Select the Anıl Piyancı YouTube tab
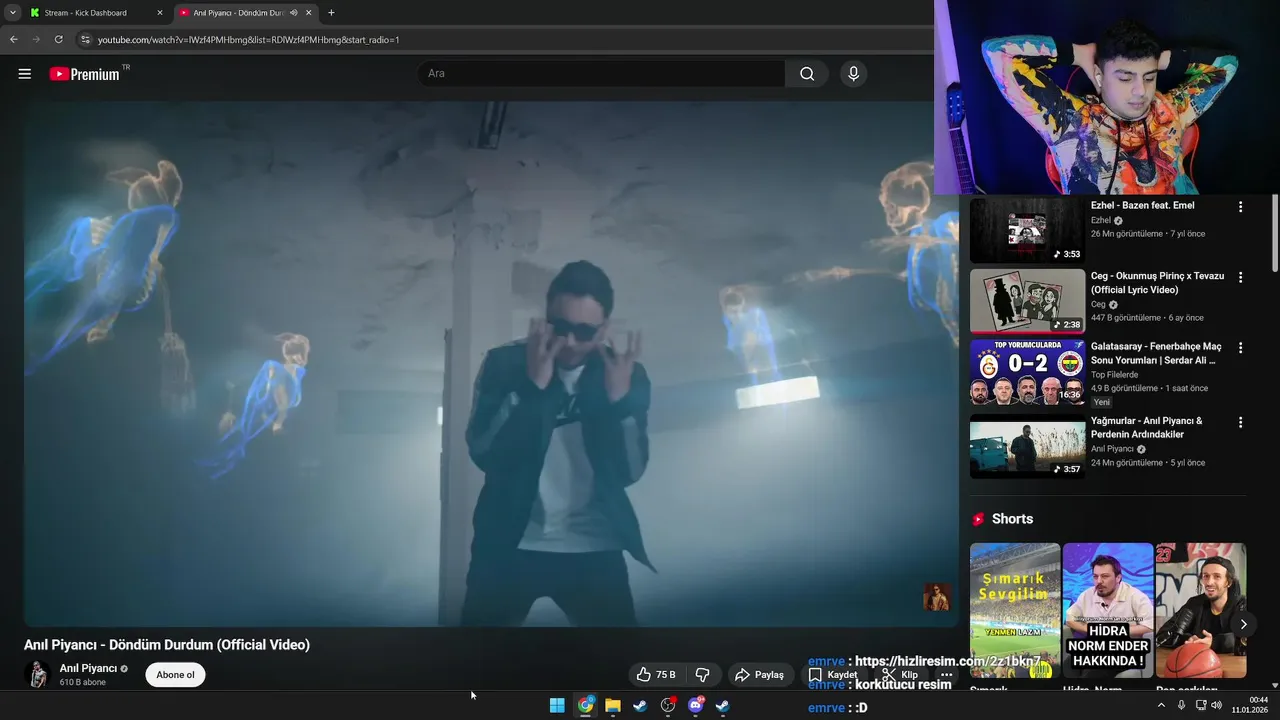 [238, 13]
